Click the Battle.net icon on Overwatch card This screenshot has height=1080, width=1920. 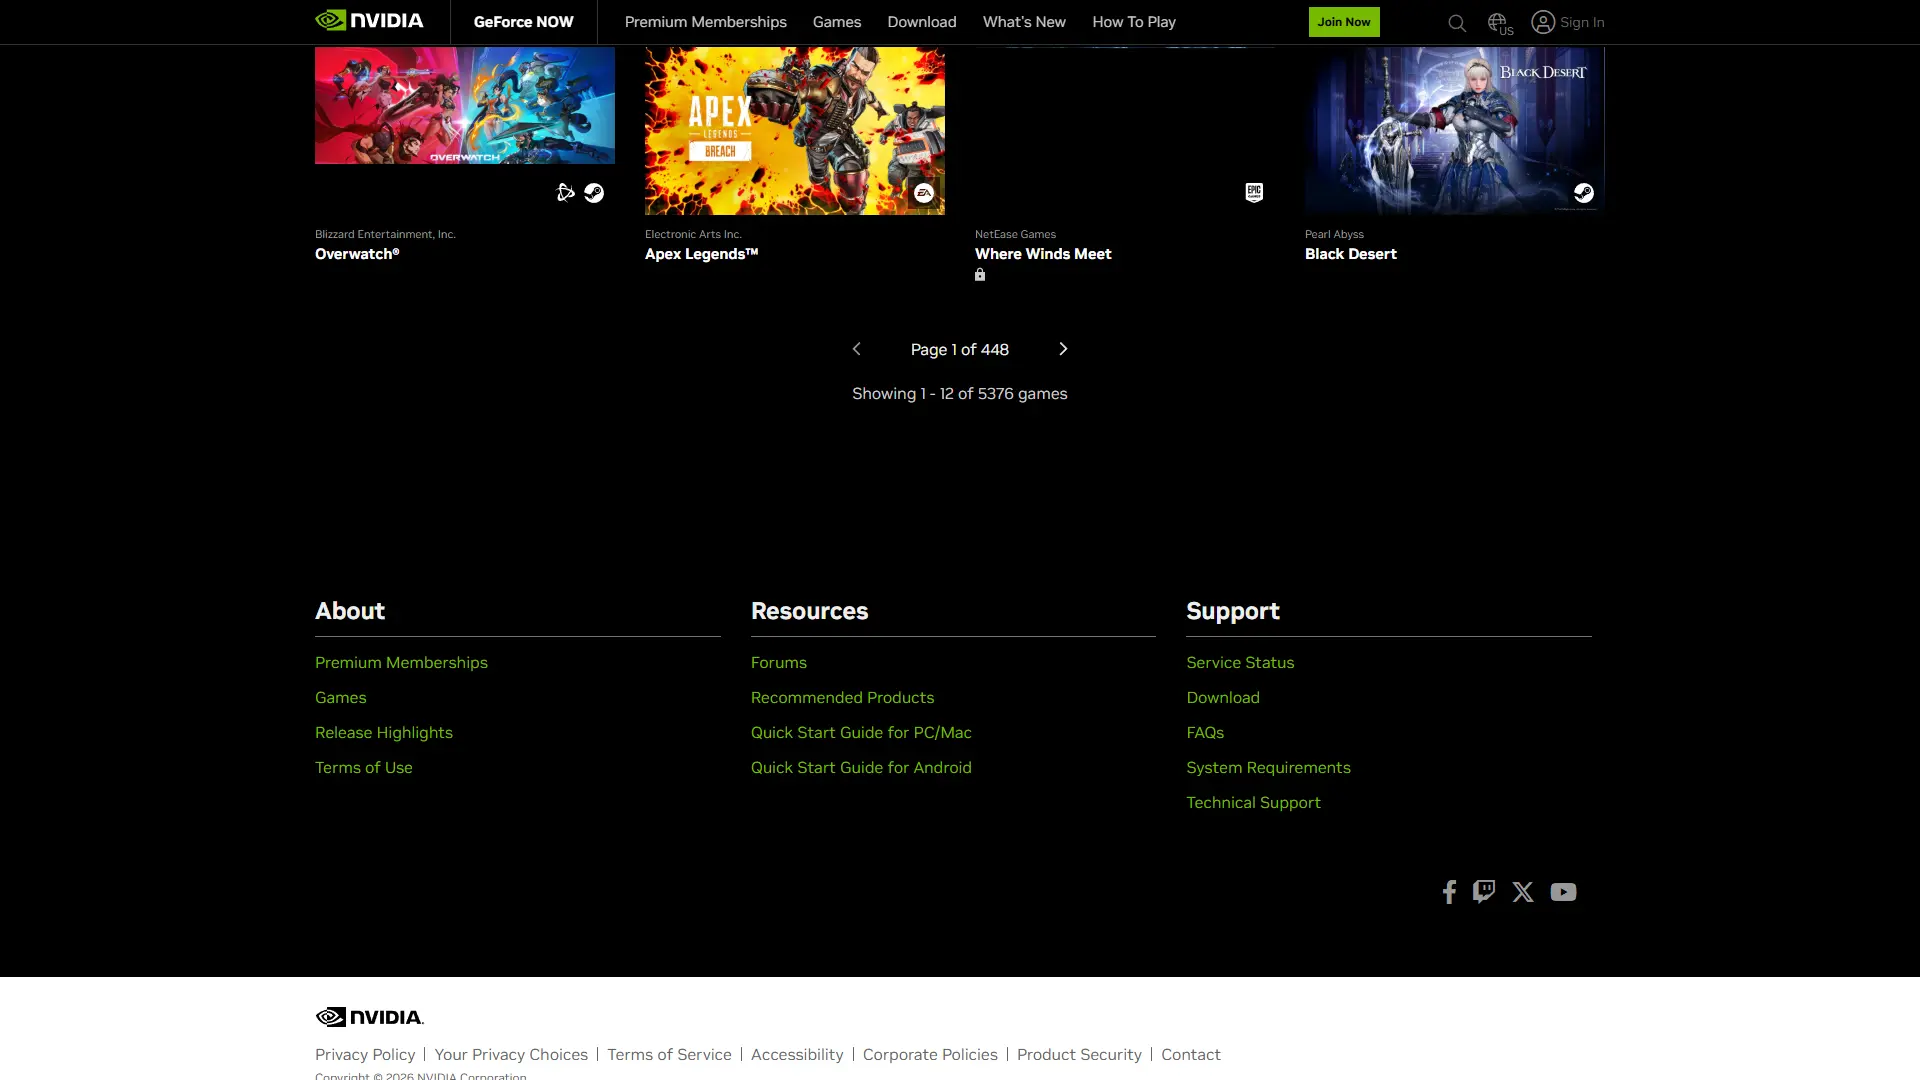(x=565, y=193)
